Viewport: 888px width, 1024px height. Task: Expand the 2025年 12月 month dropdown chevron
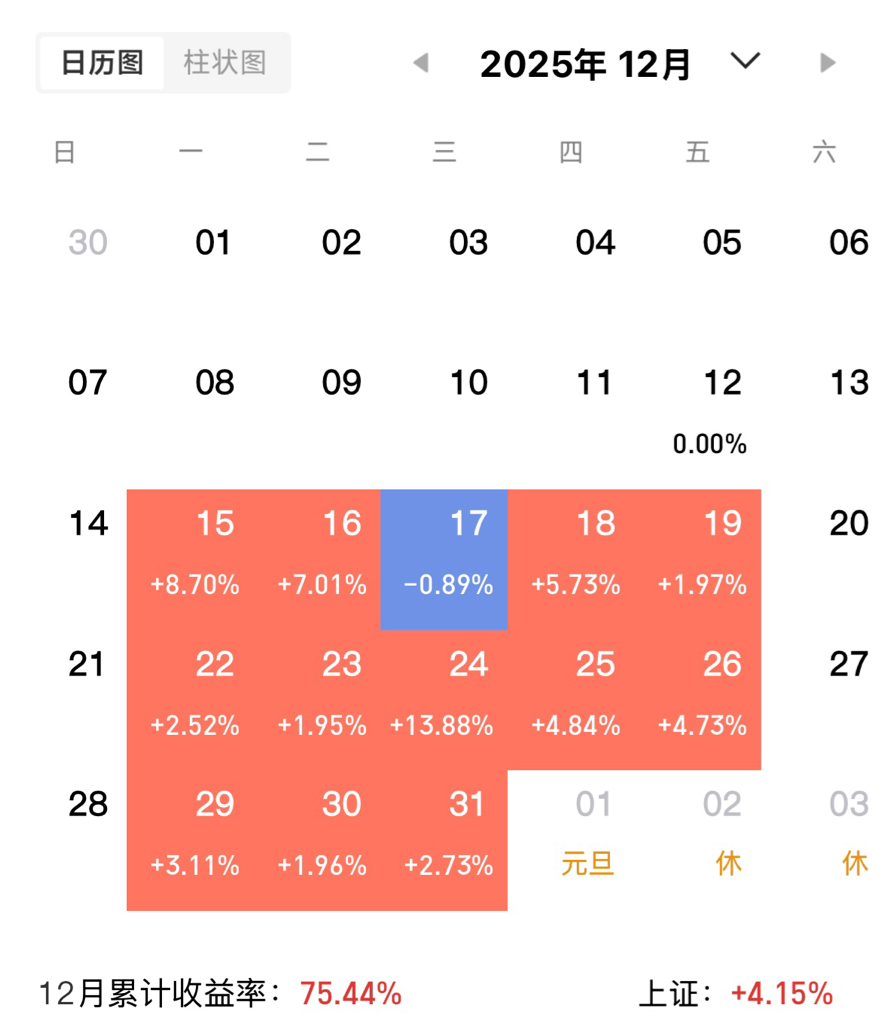pyautogui.click(x=745, y=62)
